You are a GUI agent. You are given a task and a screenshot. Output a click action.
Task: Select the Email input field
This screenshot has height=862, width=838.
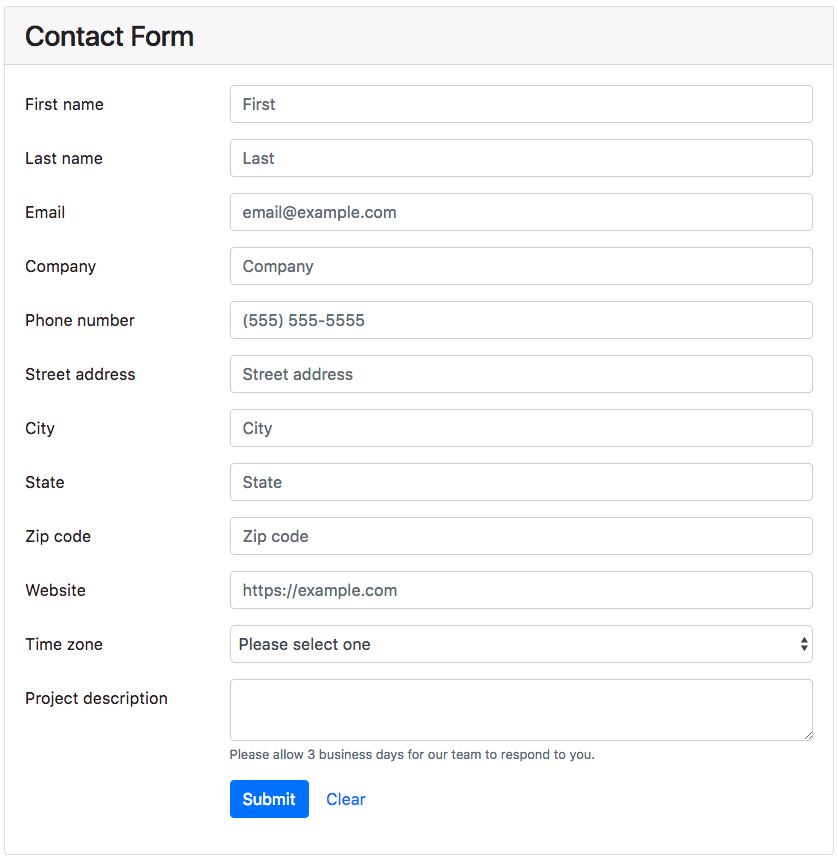(521, 212)
